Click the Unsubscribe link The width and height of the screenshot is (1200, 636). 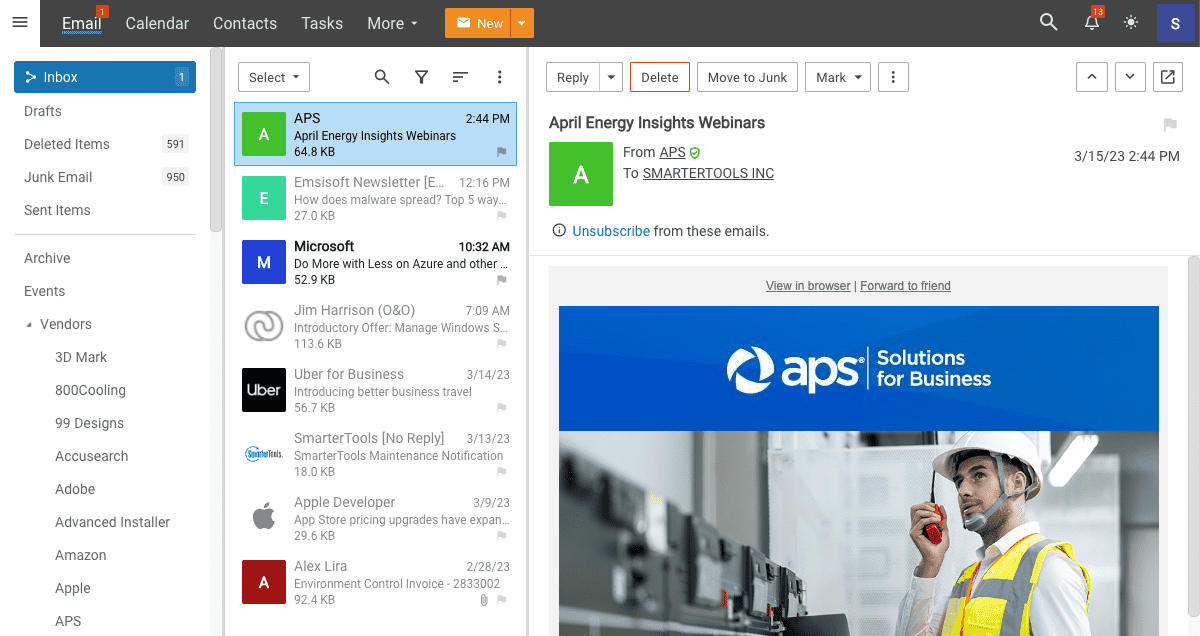611,231
